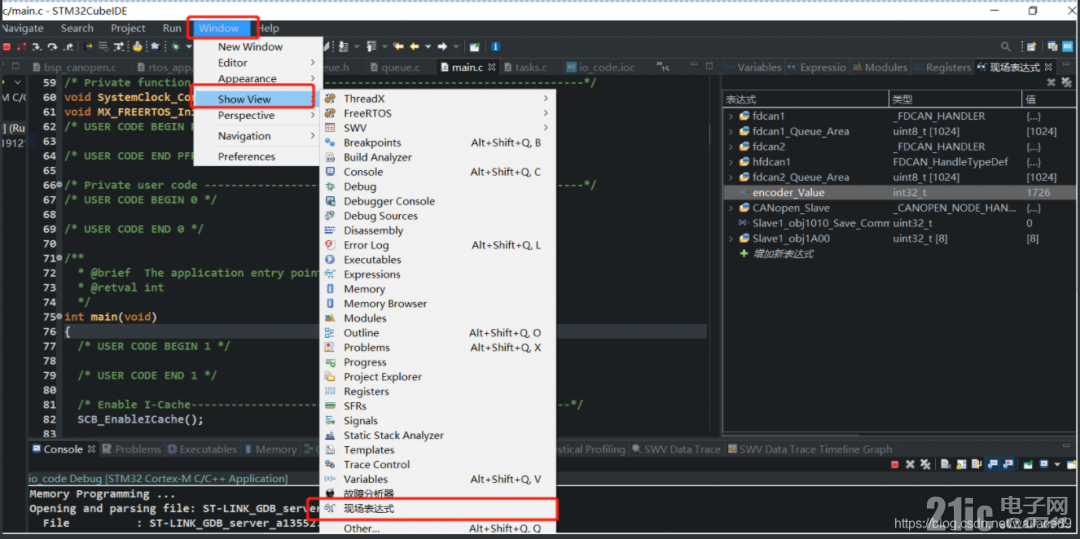This screenshot has width=1080, height=539.
Task: Open the Project menu
Action: 128,28
